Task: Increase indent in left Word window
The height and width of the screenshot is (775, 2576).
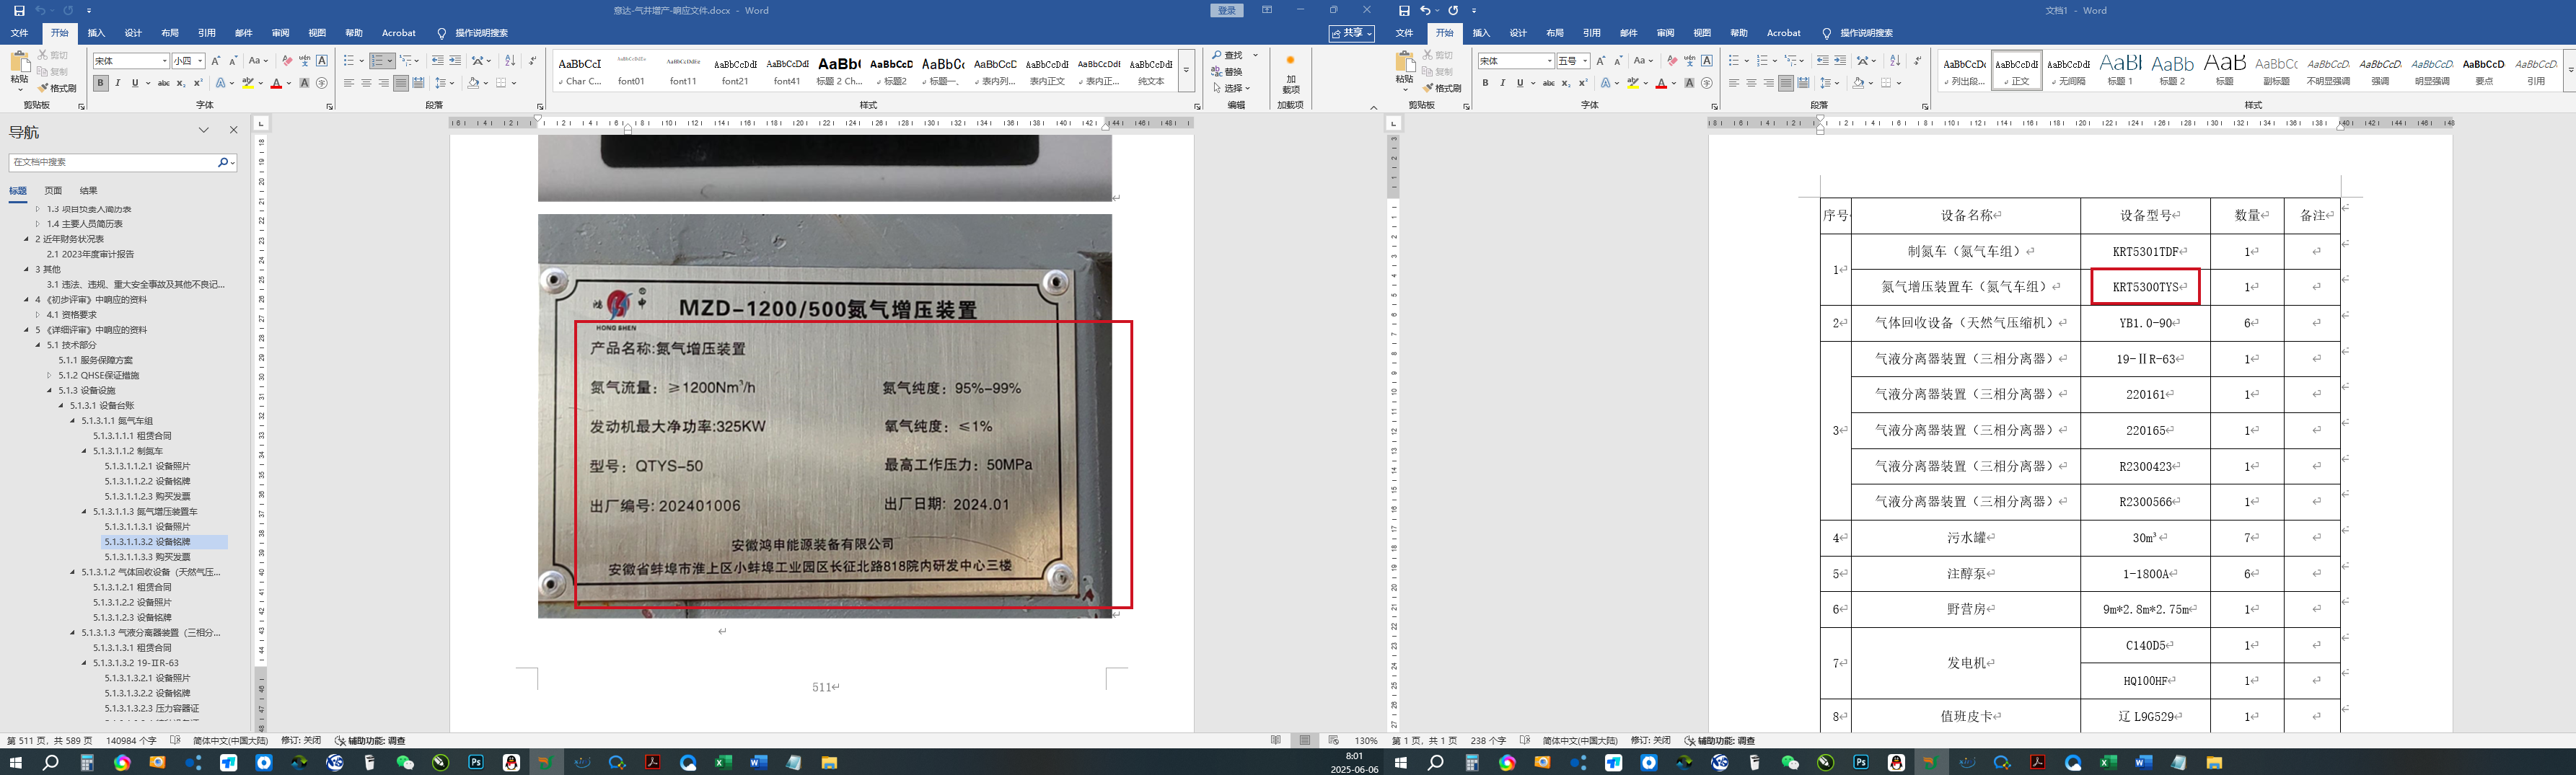Action: (455, 61)
